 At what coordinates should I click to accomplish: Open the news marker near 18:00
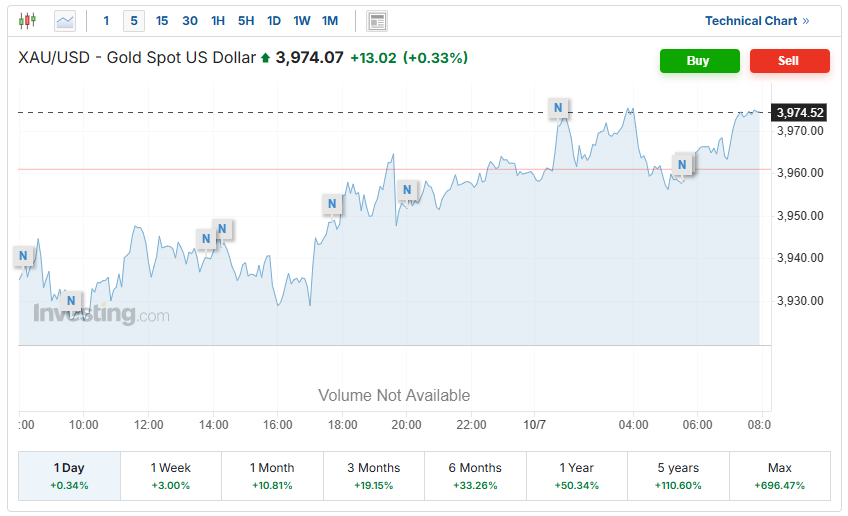point(332,204)
